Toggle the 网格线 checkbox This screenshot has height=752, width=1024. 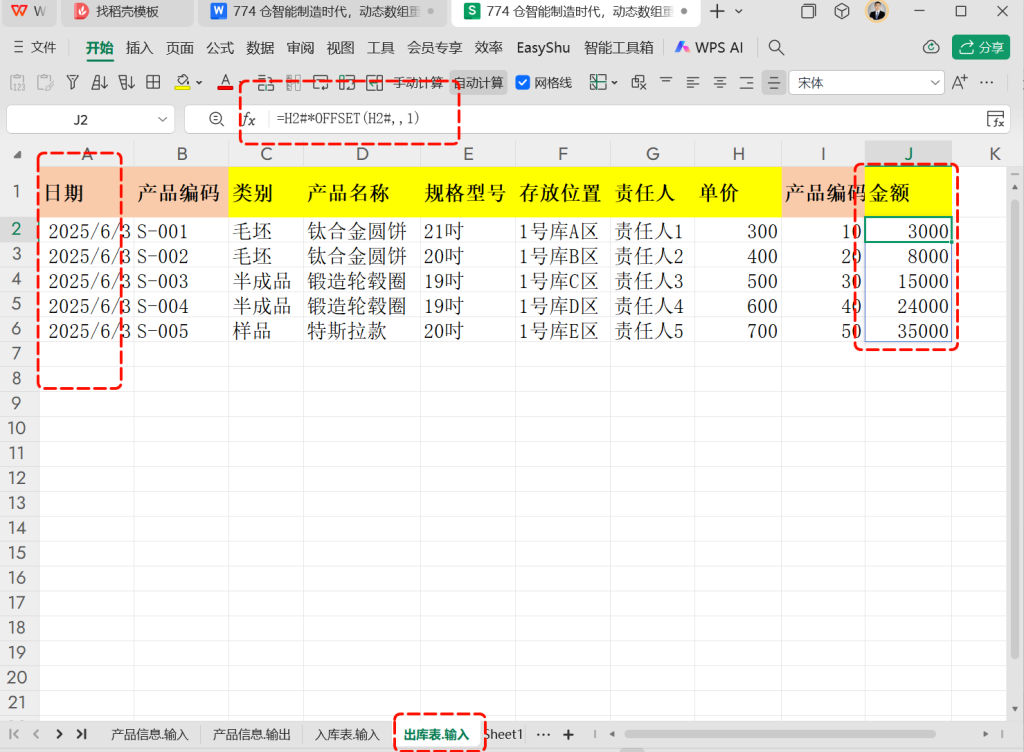coord(522,82)
